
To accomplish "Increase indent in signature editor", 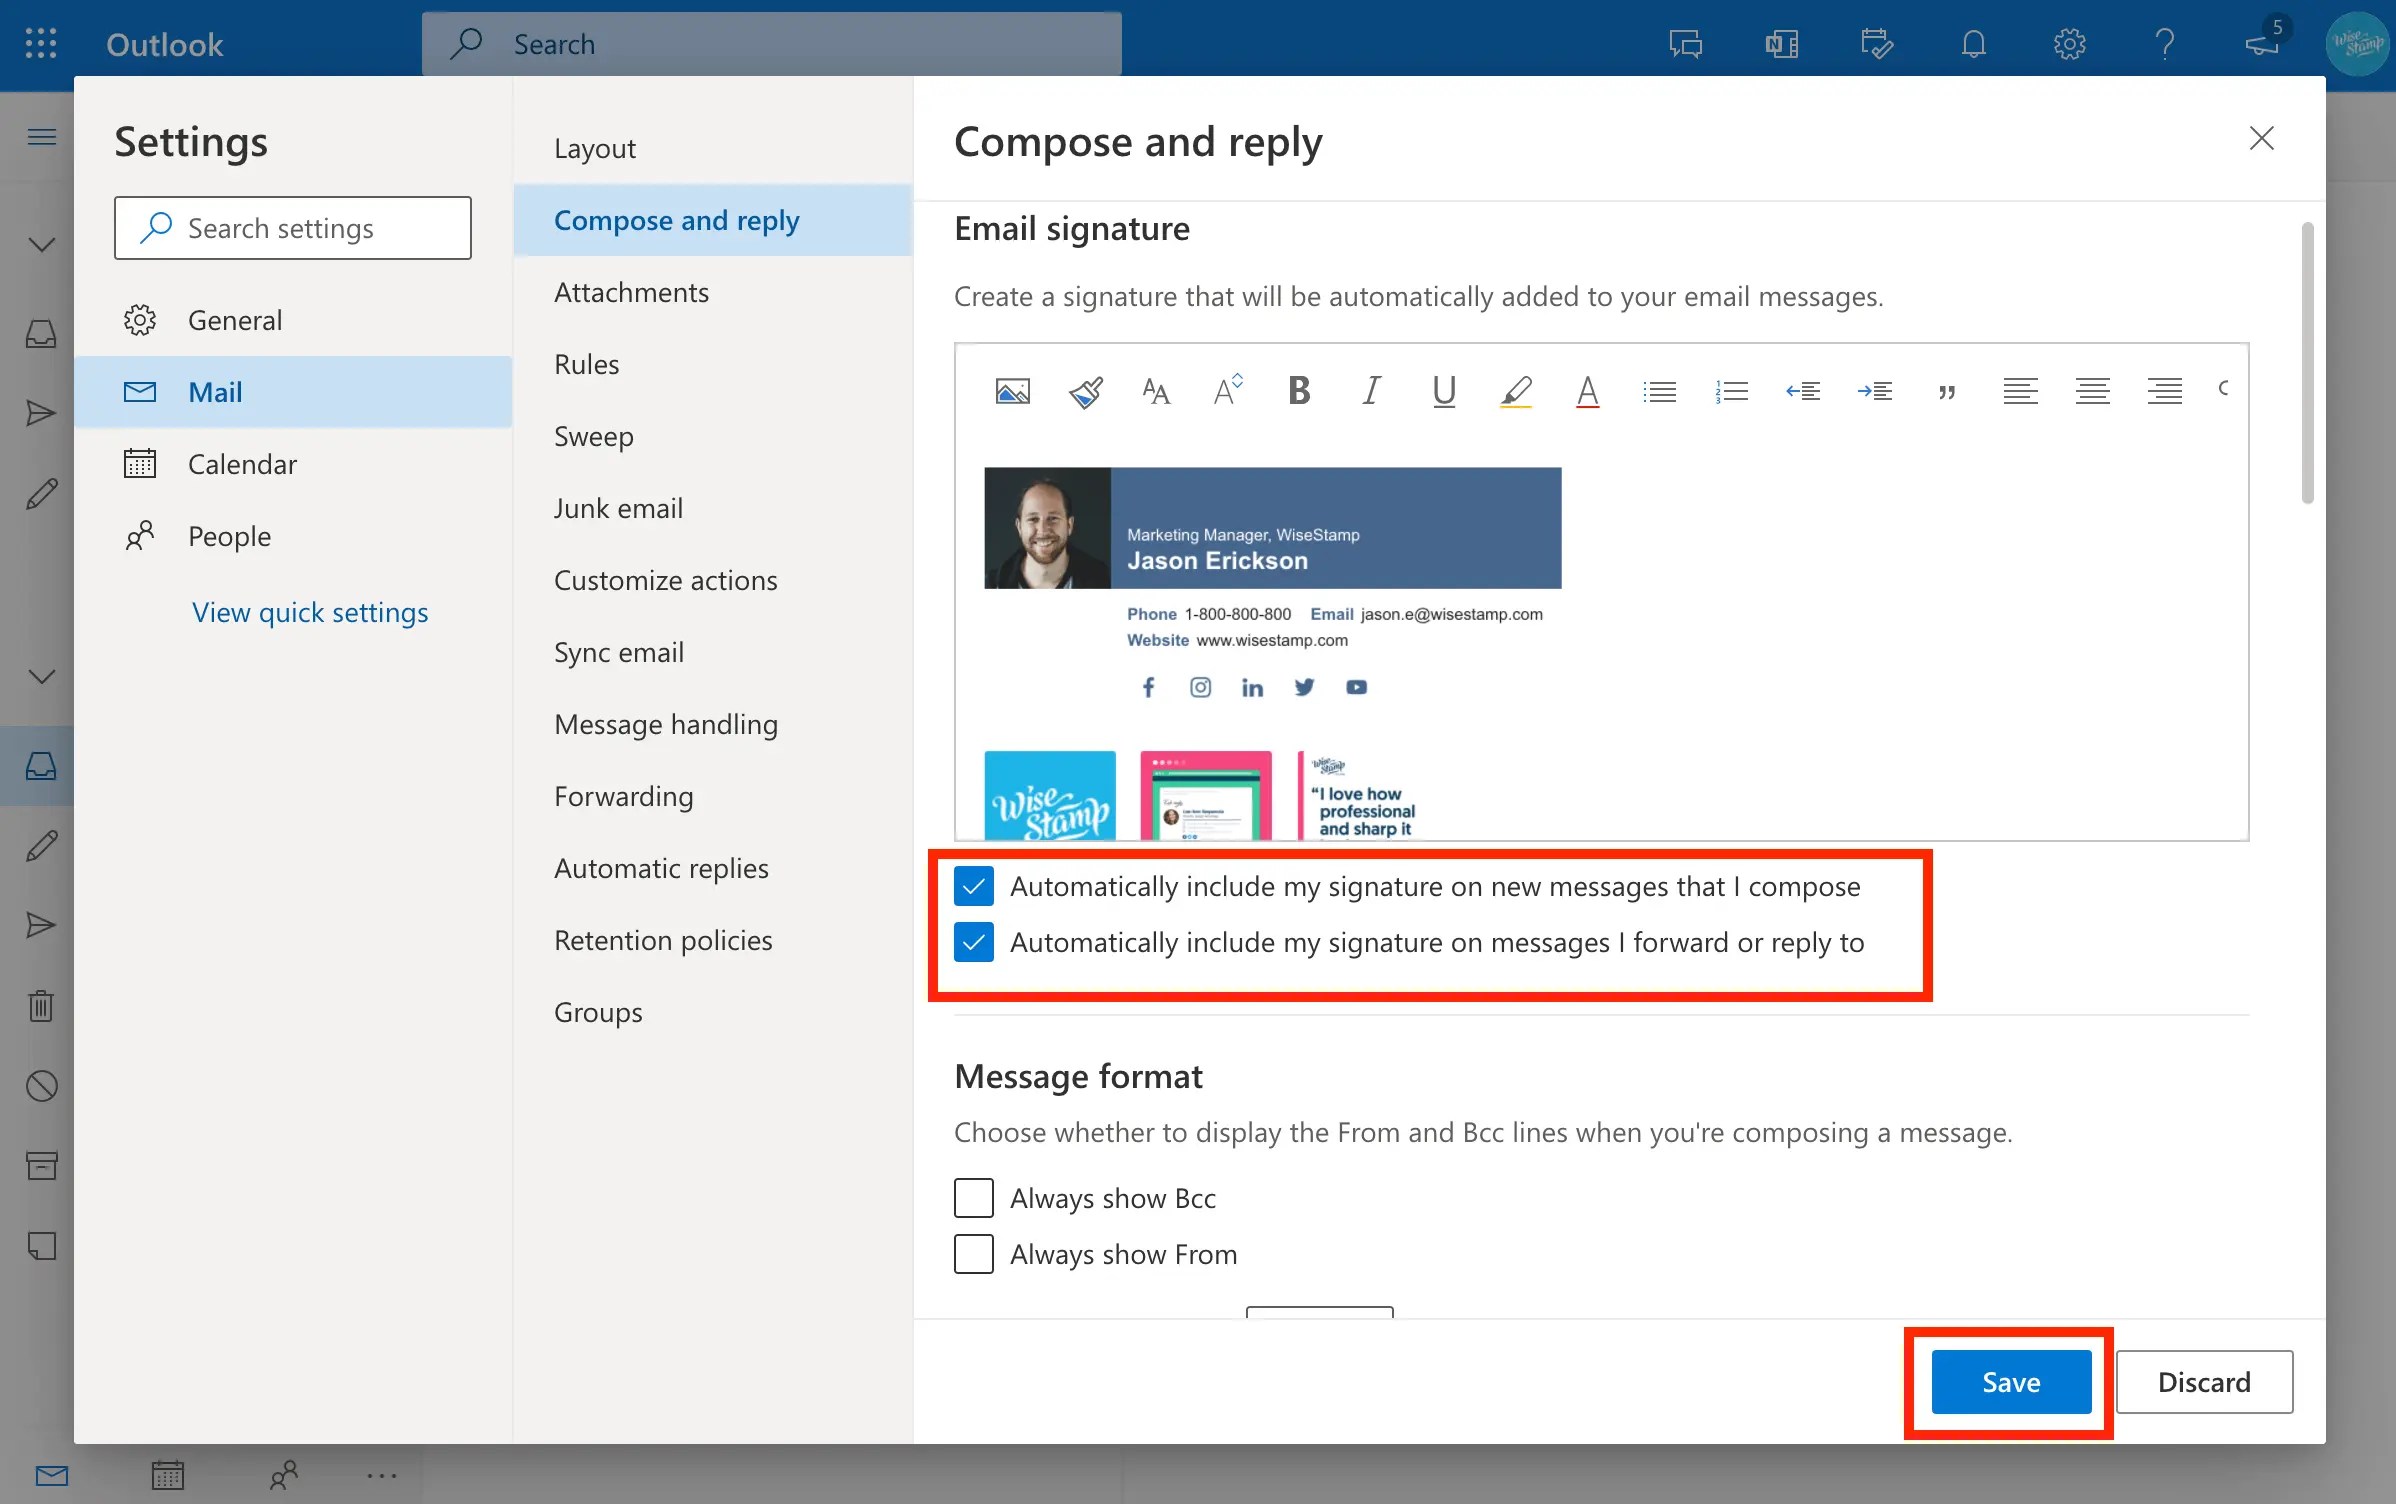I will point(1876,390).
